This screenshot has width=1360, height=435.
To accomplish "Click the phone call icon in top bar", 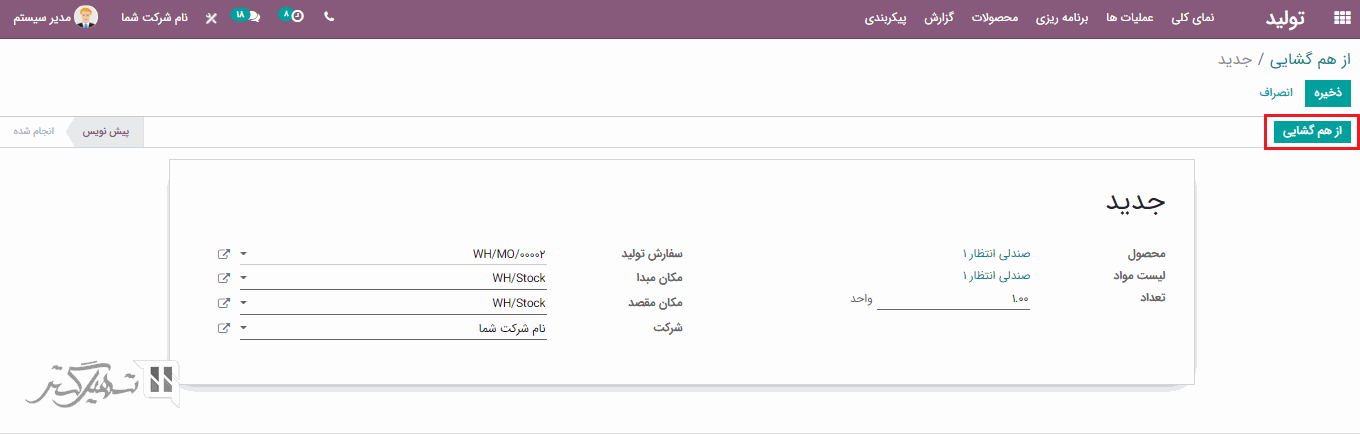I will (x=329, y=17).
